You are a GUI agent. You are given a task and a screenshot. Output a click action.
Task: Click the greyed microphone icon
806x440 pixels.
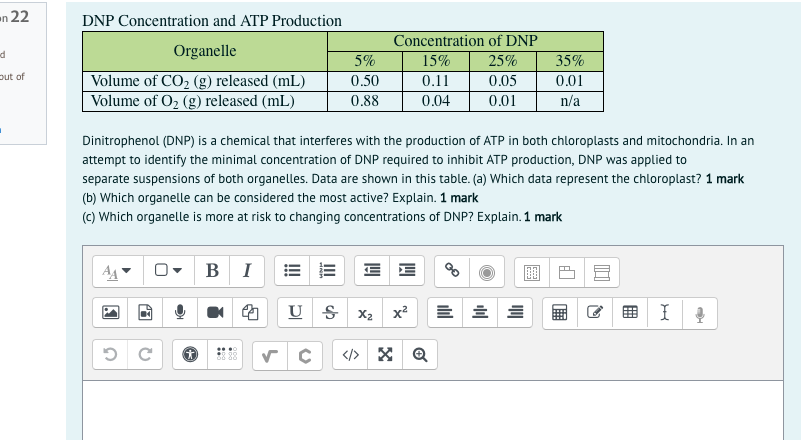(700, 314)
